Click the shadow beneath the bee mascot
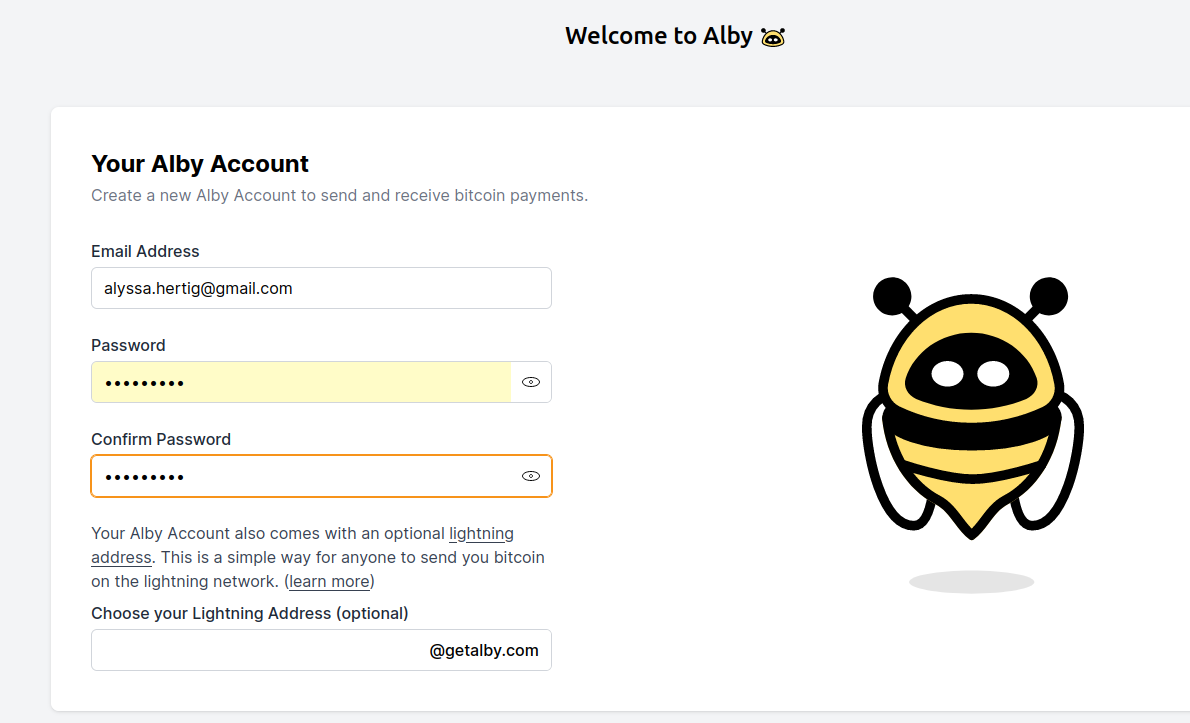The width and height of the screenshot is (1190, 723). pos(971,580)
